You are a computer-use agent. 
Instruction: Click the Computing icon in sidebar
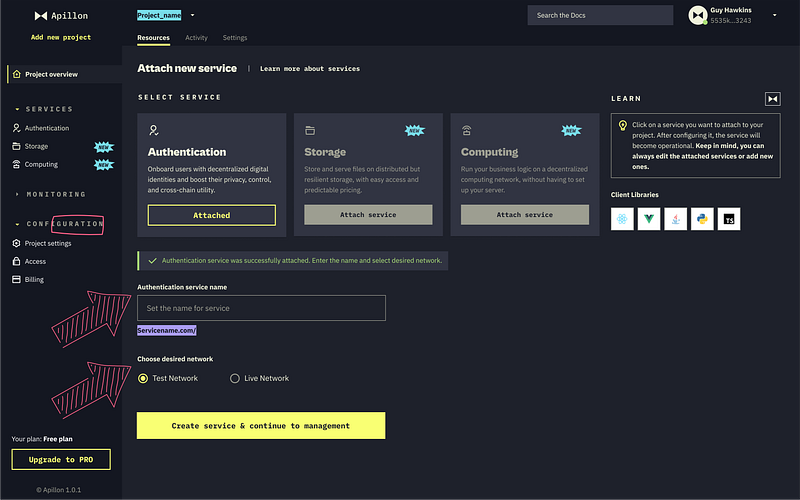point(16,164)
